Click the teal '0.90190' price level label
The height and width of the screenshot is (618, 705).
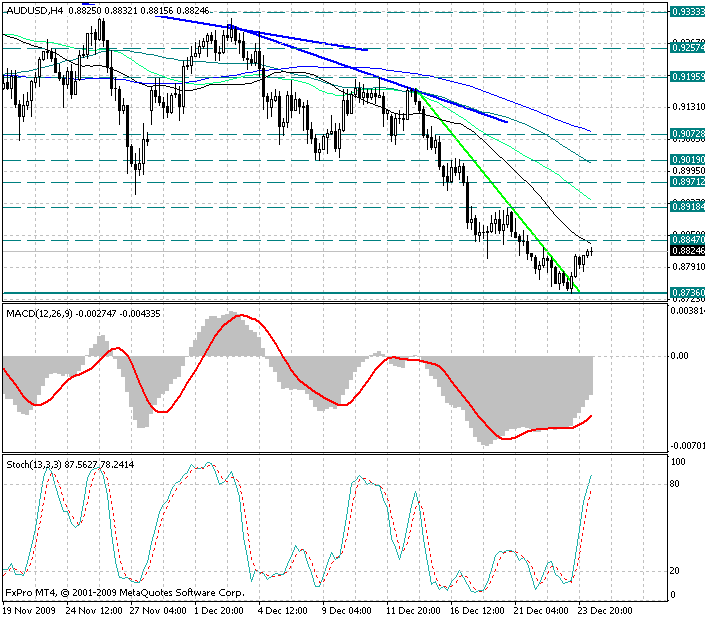click(x=687, y=160)
